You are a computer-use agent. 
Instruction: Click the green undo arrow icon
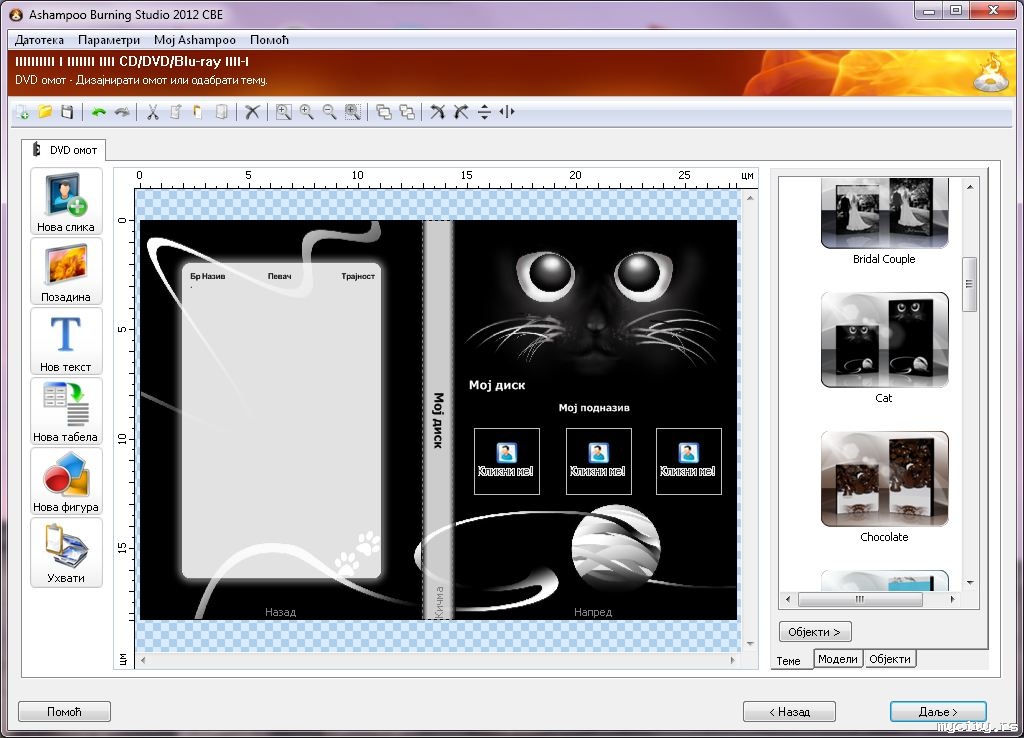click(99, 112)
